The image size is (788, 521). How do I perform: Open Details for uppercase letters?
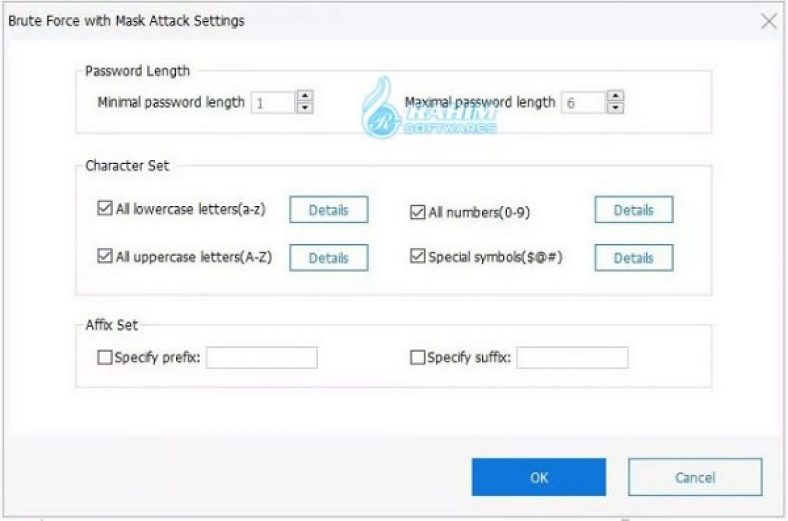click(328, 257)
